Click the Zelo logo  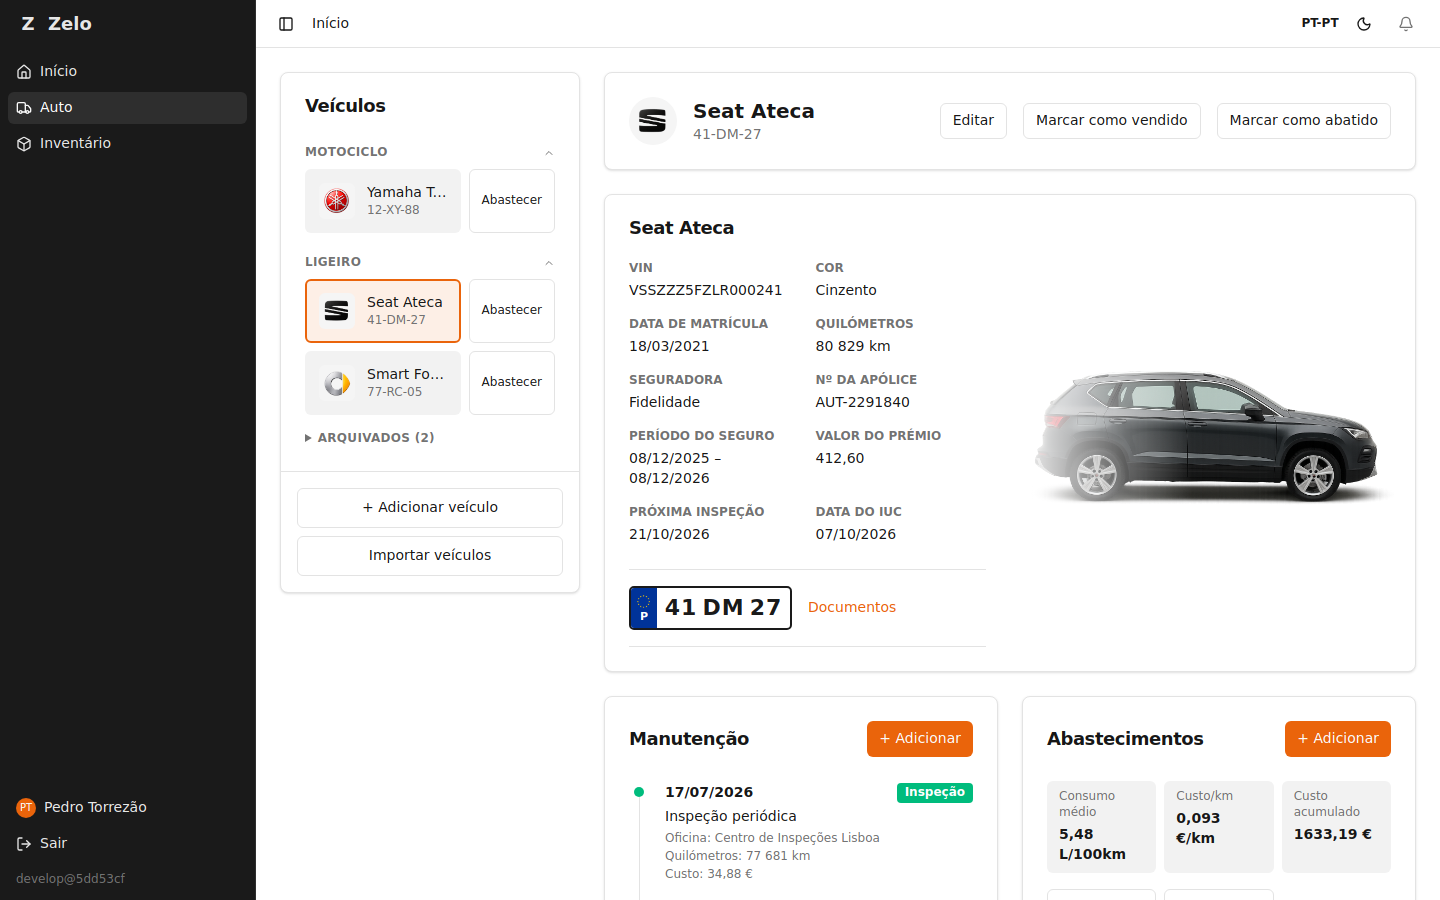coord(56,24)
